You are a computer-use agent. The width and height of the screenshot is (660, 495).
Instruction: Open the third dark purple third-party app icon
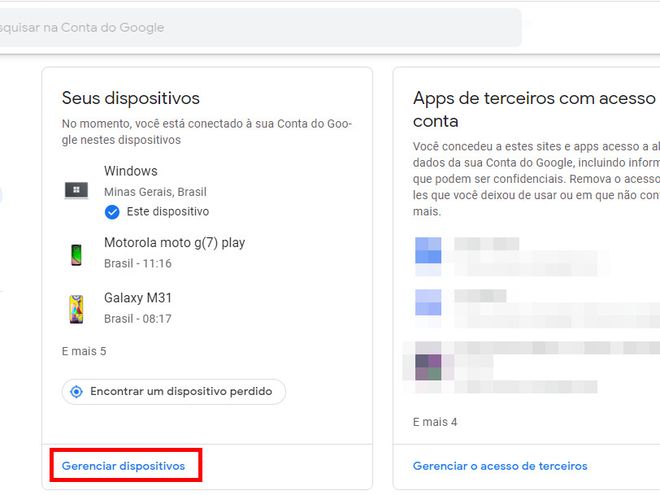click(428, 367)
